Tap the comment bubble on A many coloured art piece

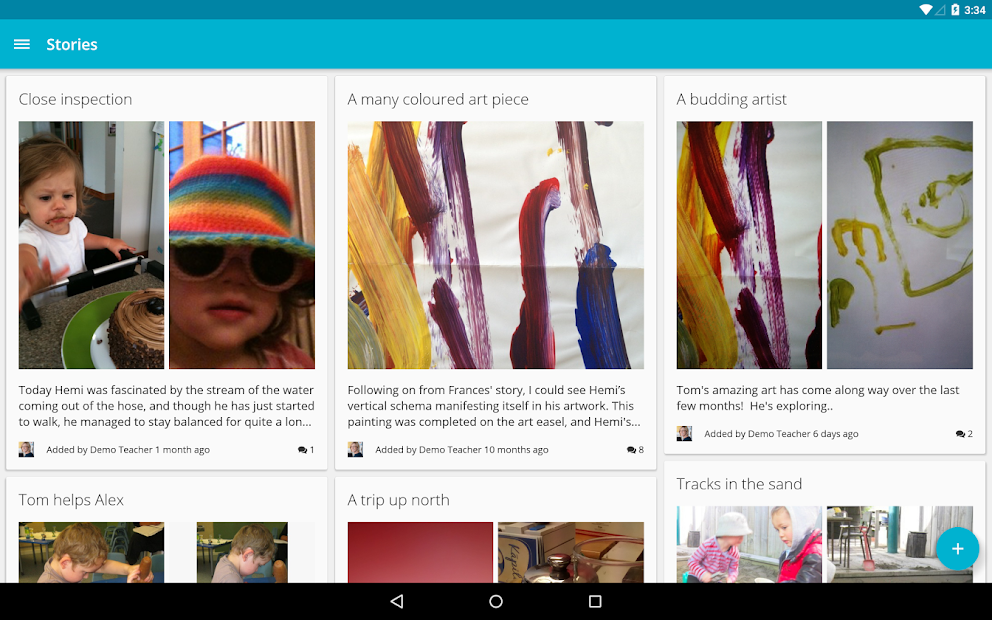click(630, 449)
